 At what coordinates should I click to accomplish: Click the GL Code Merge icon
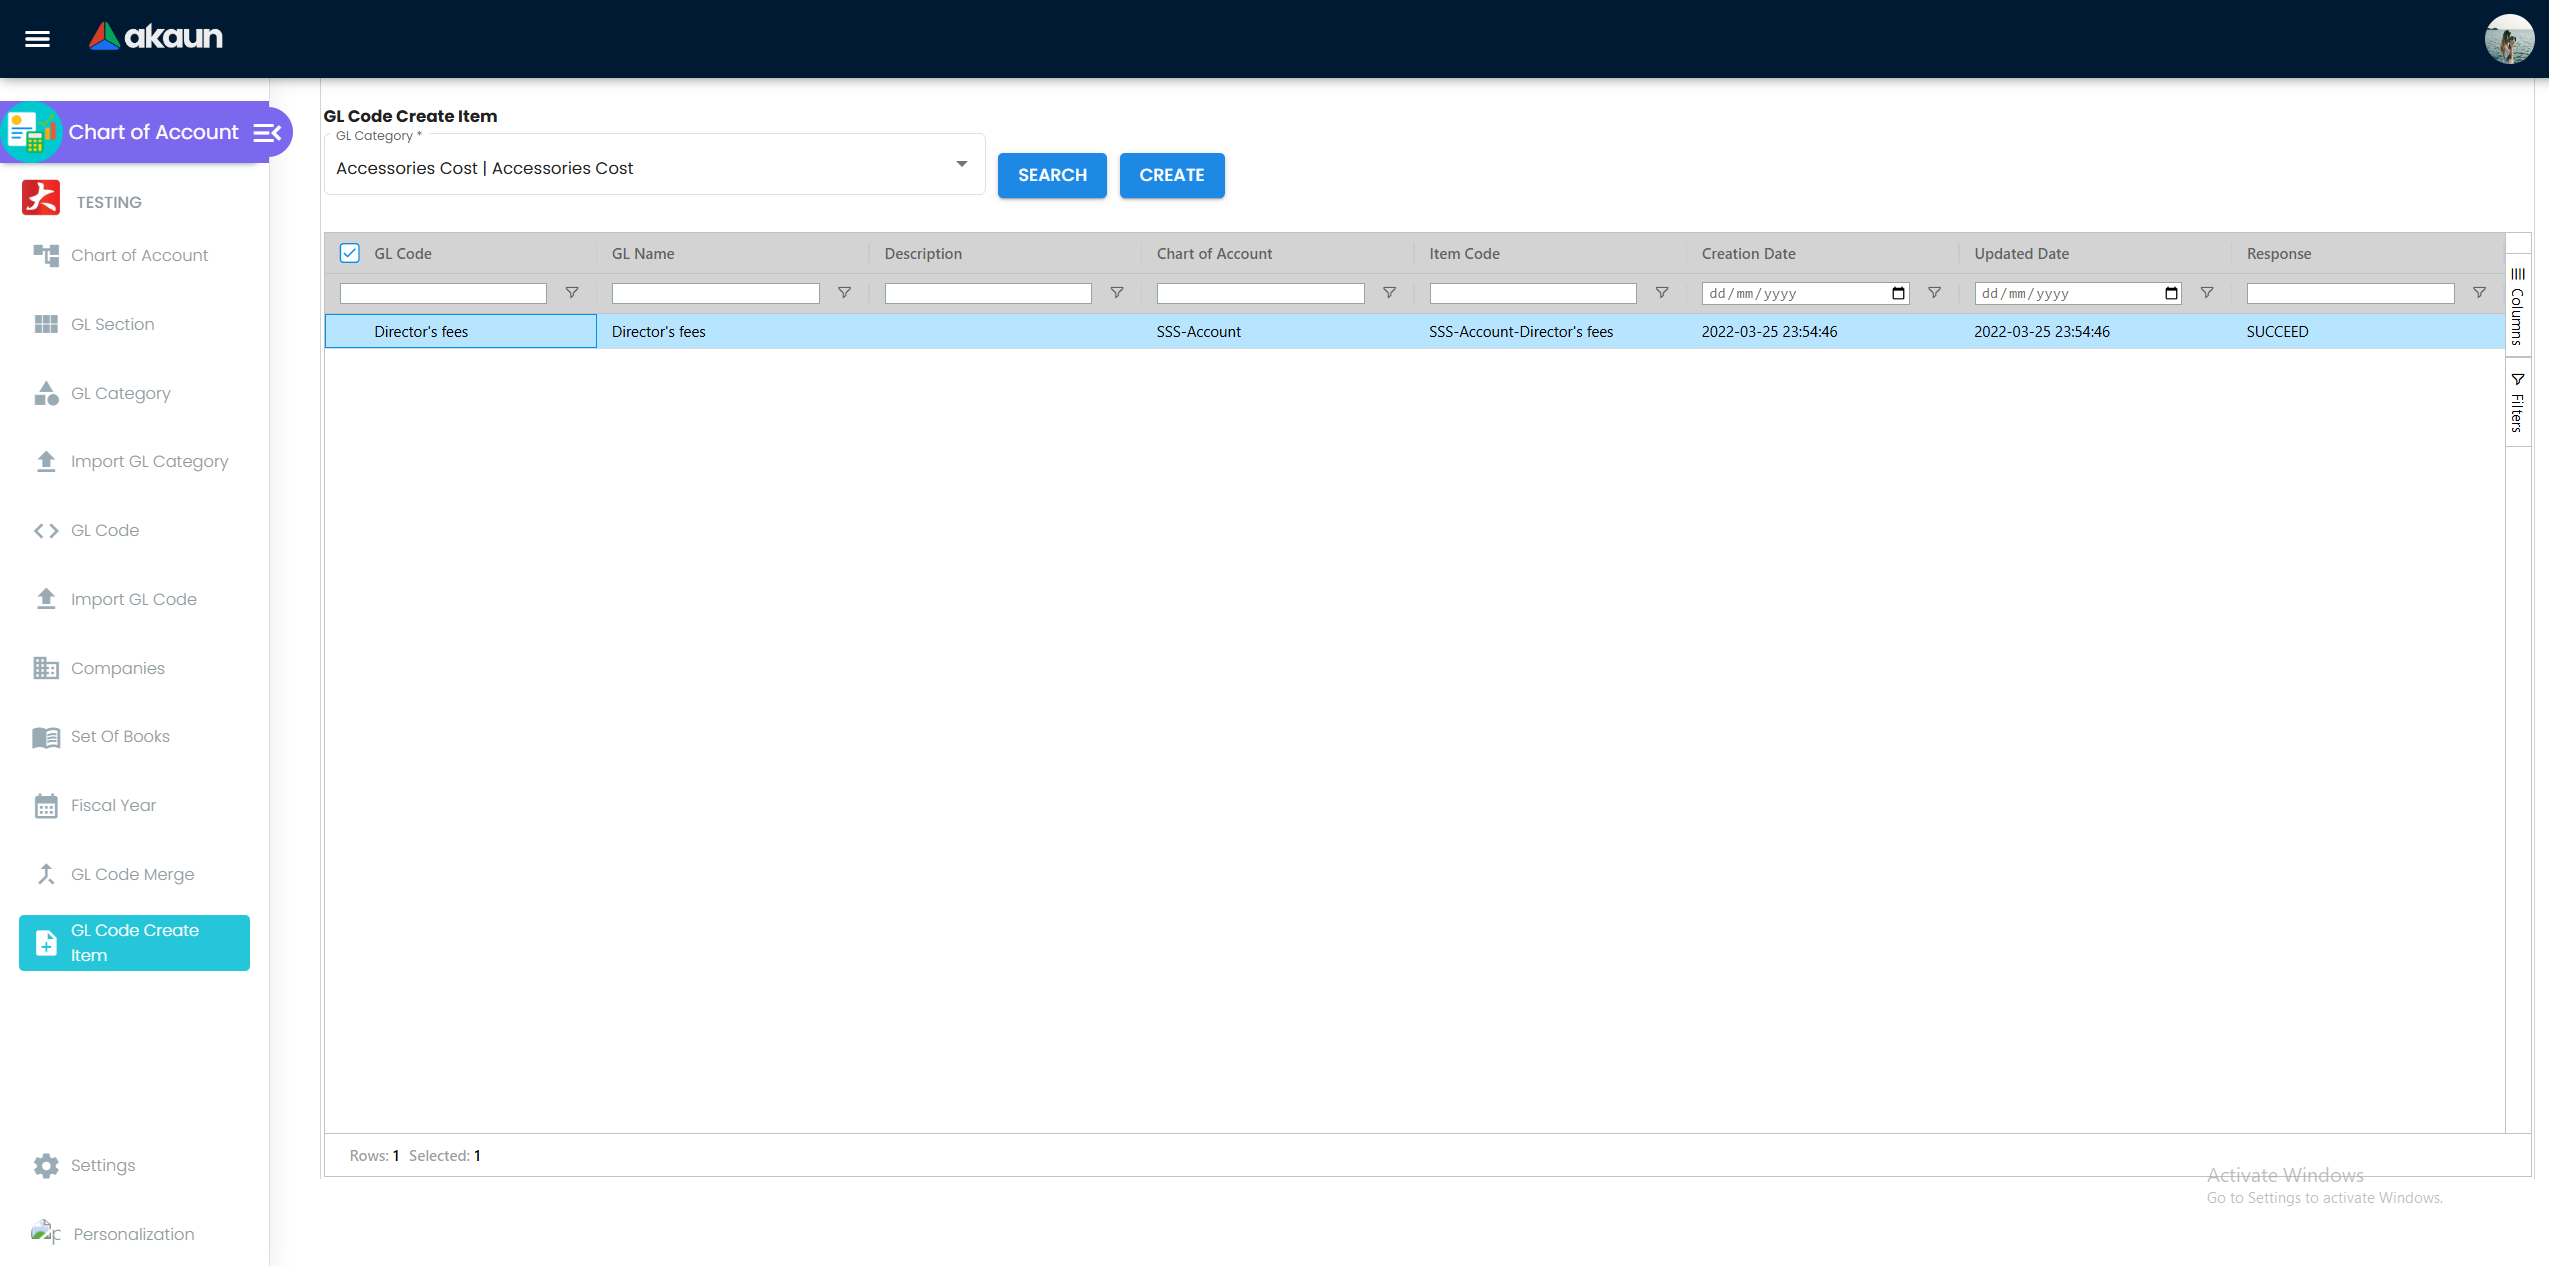click(46, 874)
